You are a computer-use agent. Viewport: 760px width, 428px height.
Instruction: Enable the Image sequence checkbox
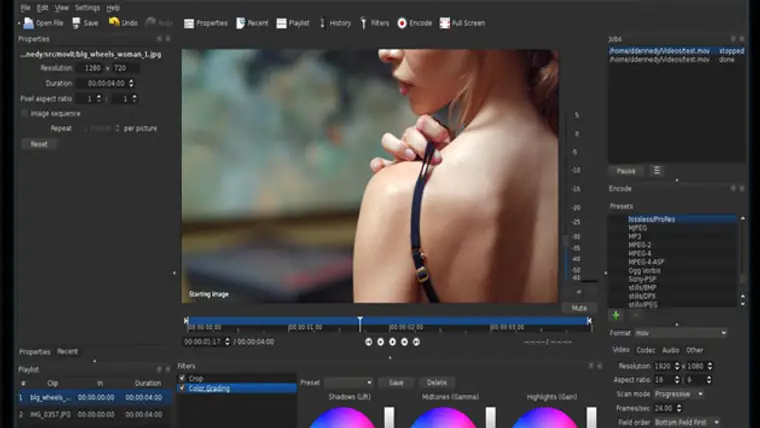[x=25, y=113]
